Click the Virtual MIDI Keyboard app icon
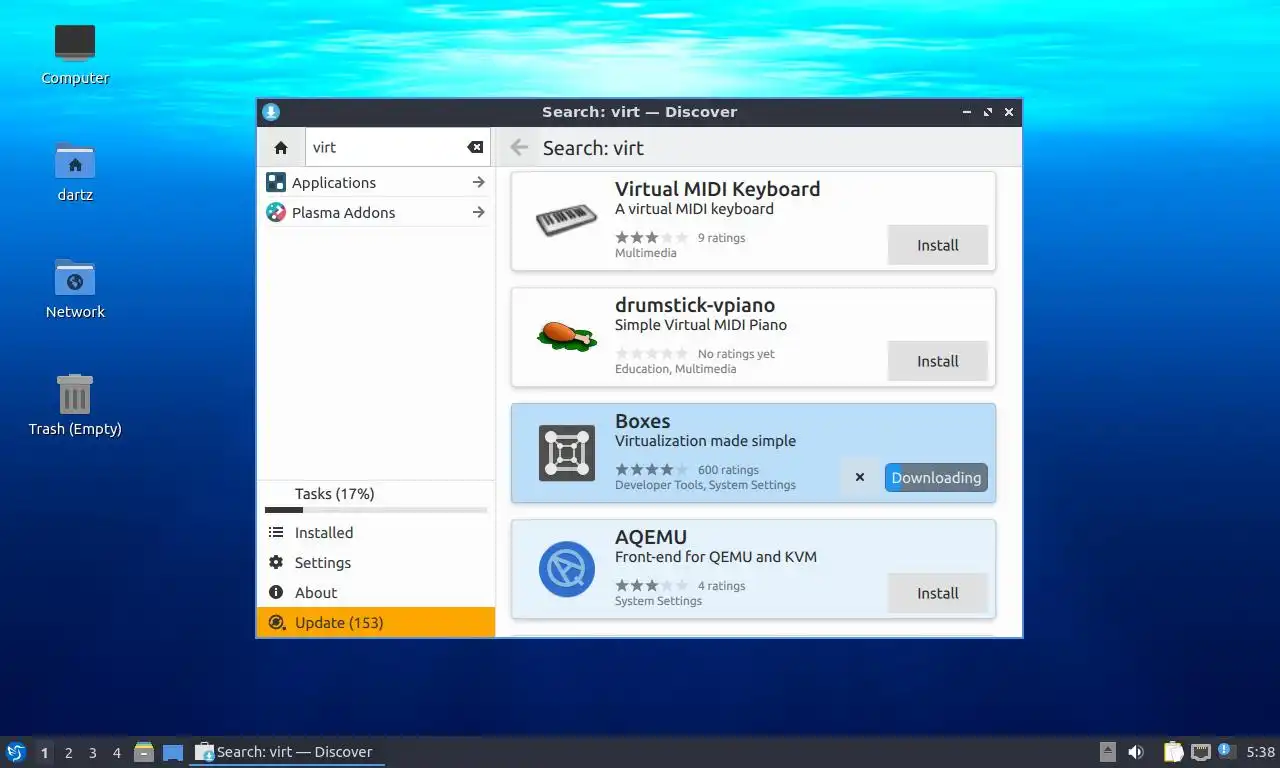The image size is (1280, 768). click(x=566, y=221)
